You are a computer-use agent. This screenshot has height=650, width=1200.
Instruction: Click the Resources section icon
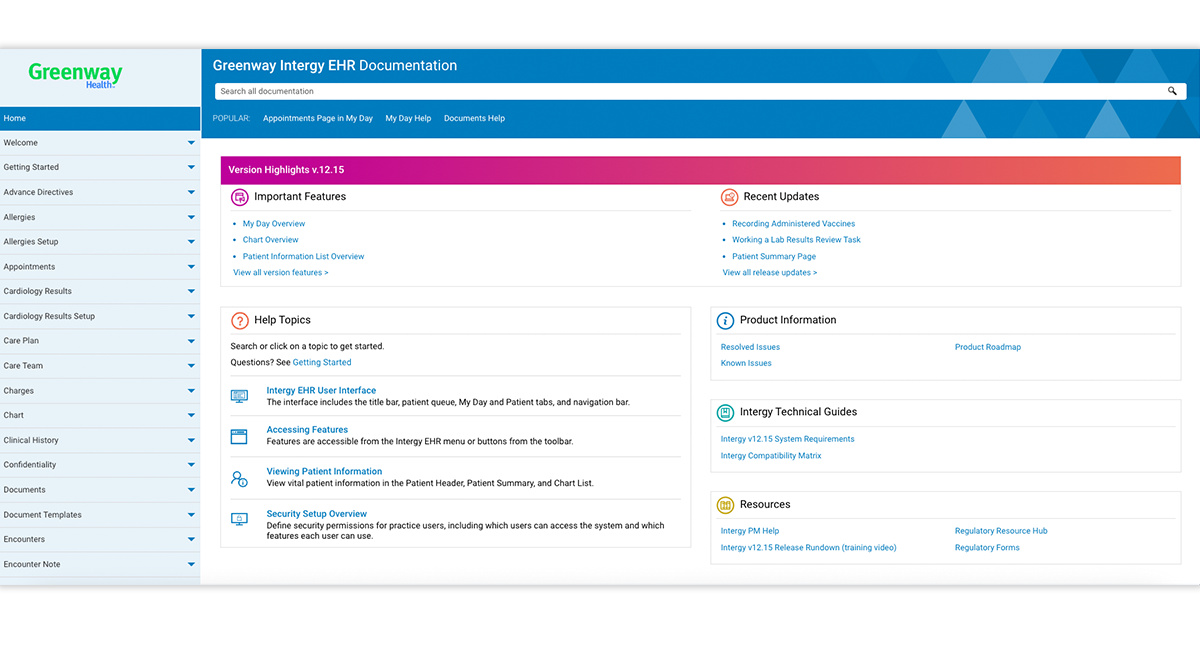[725, 505]
